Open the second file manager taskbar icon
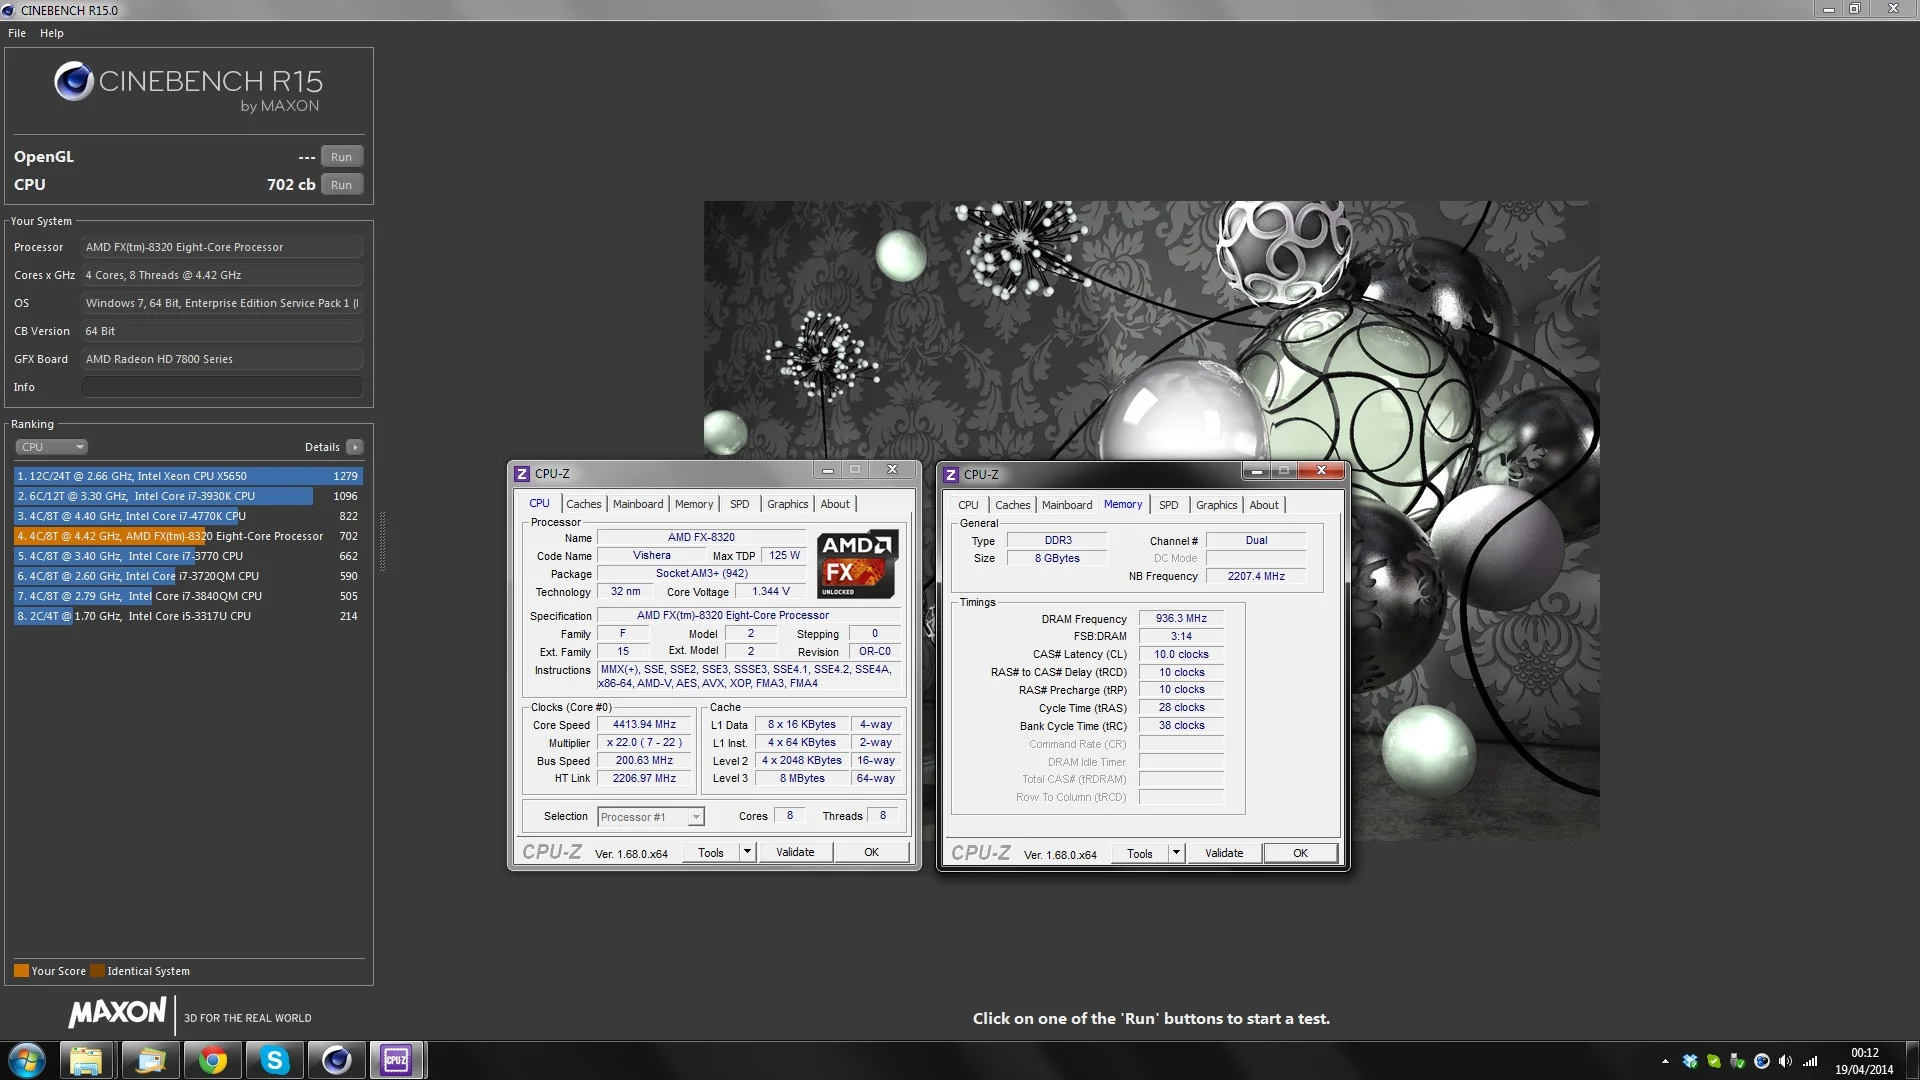The image size is (1920, 1080). (x=150, y=1060)
